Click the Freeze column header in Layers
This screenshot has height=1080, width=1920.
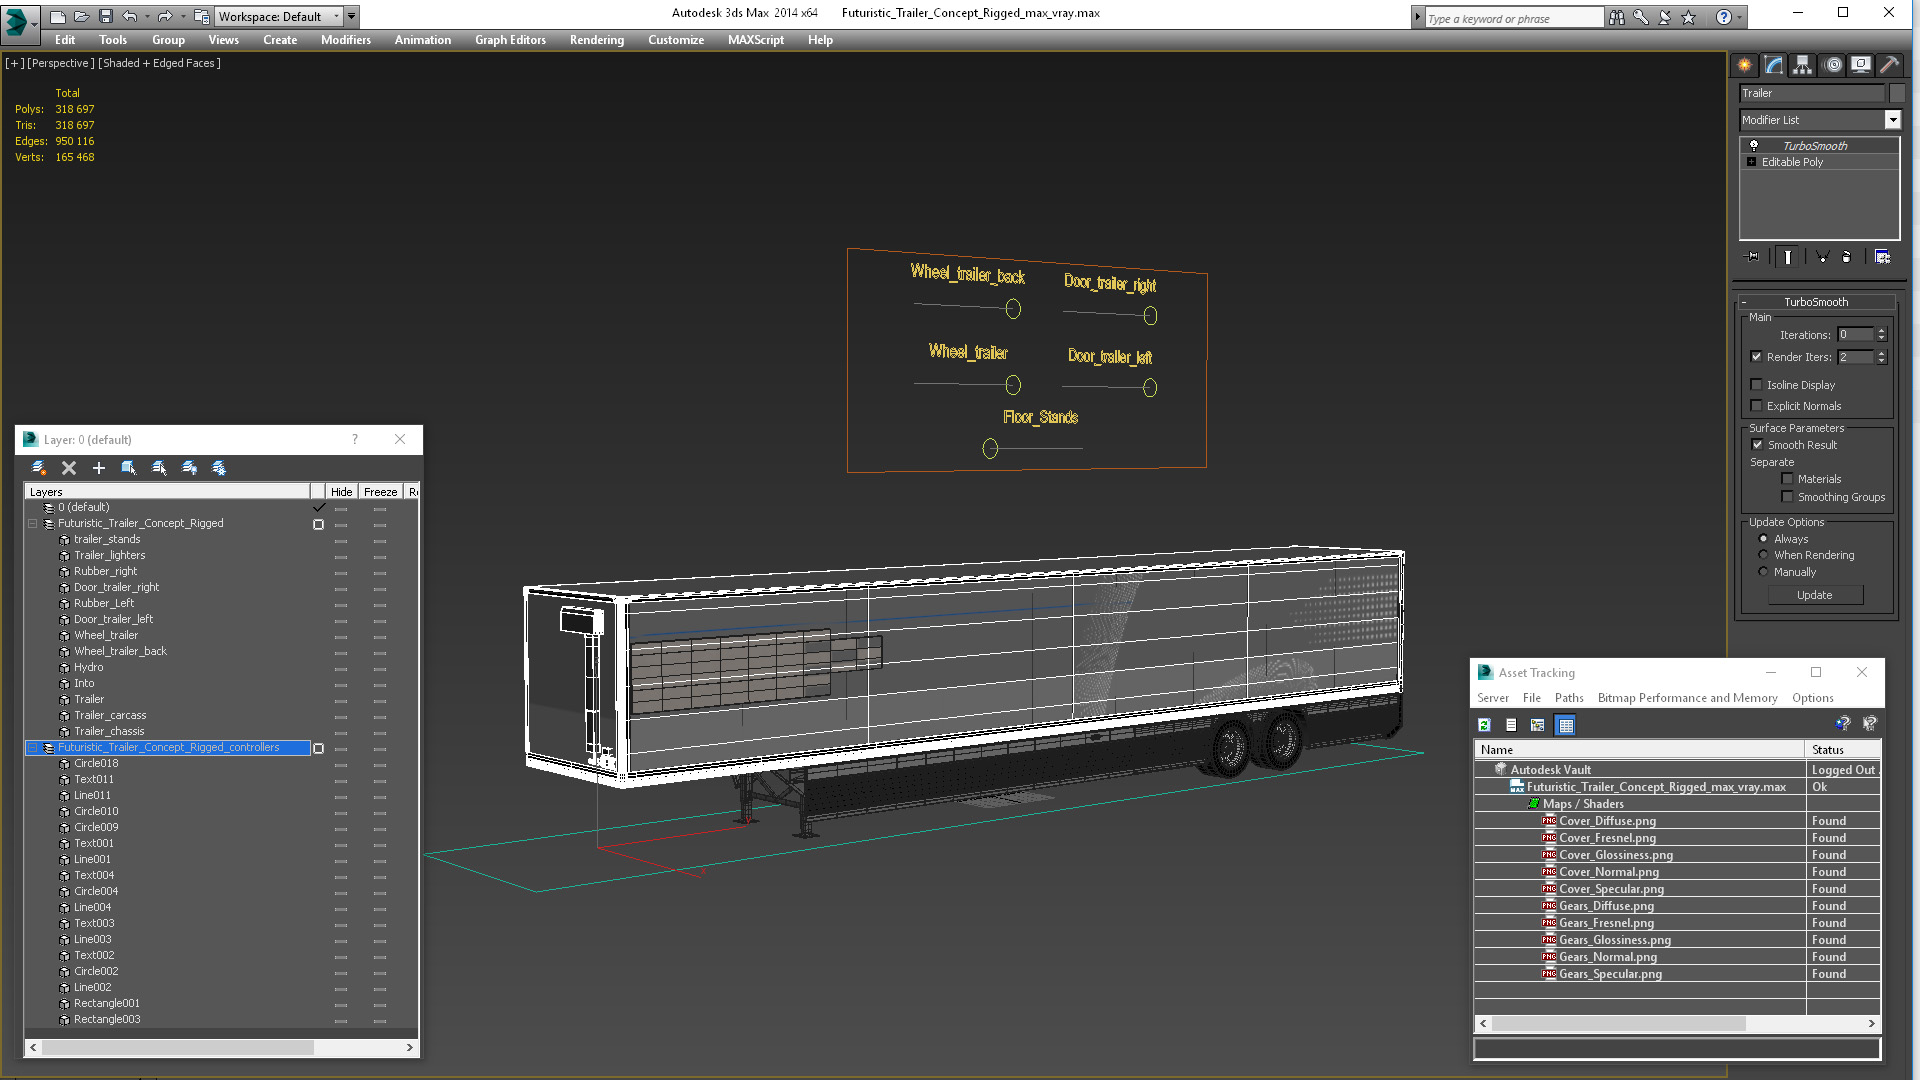tap(380, 492)
